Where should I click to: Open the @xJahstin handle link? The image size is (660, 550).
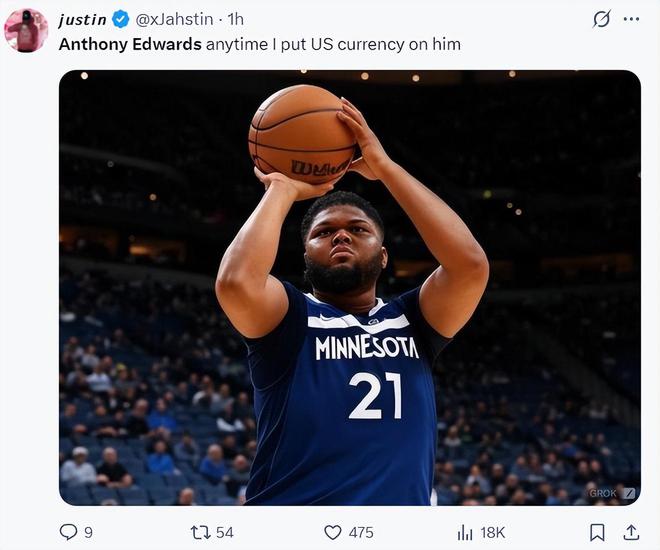[x=174, y=19]
